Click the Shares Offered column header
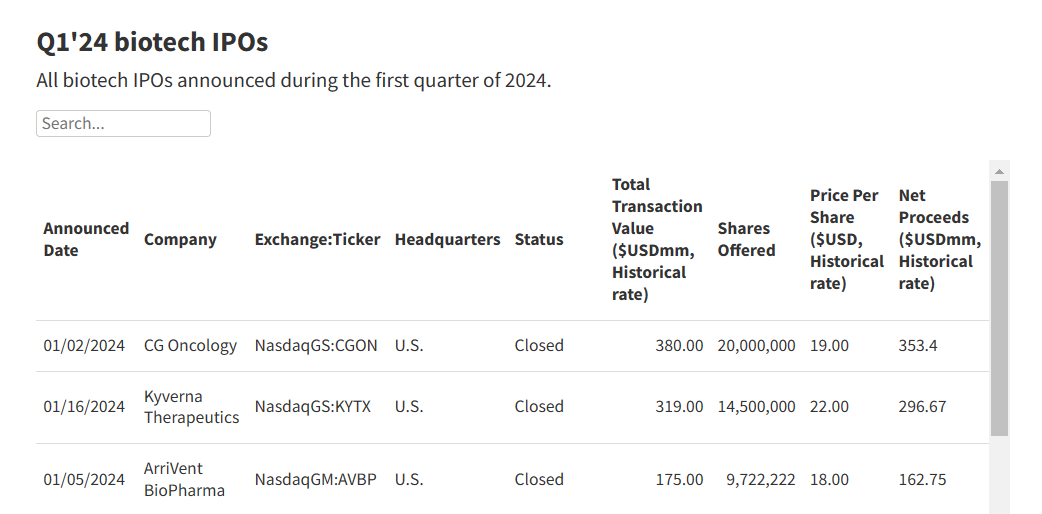Viewport: 1042px width, 514px height. (746, 239)
